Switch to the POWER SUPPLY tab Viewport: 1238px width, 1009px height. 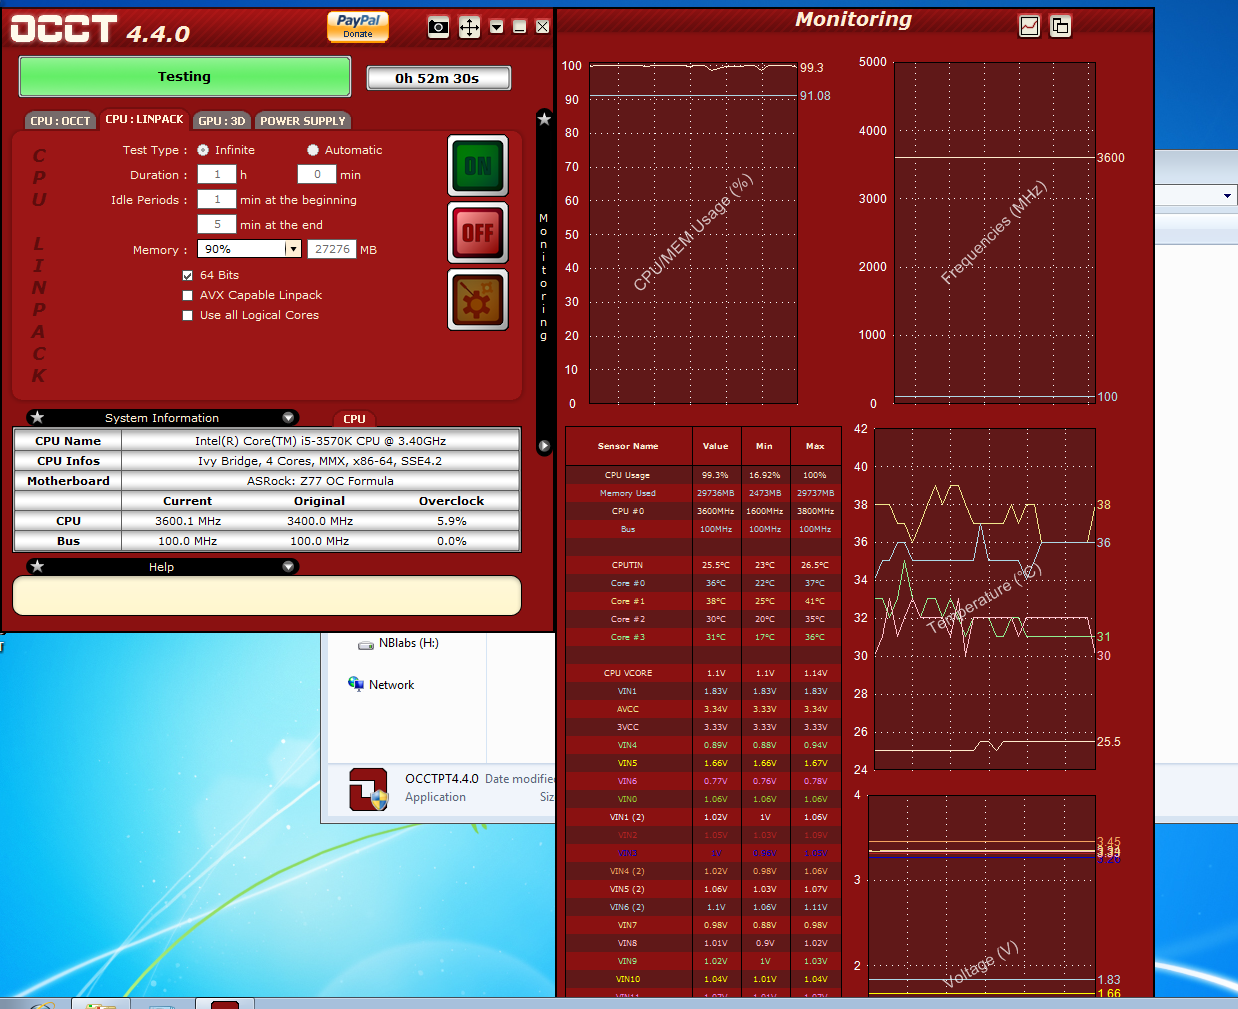click(303, 121)
